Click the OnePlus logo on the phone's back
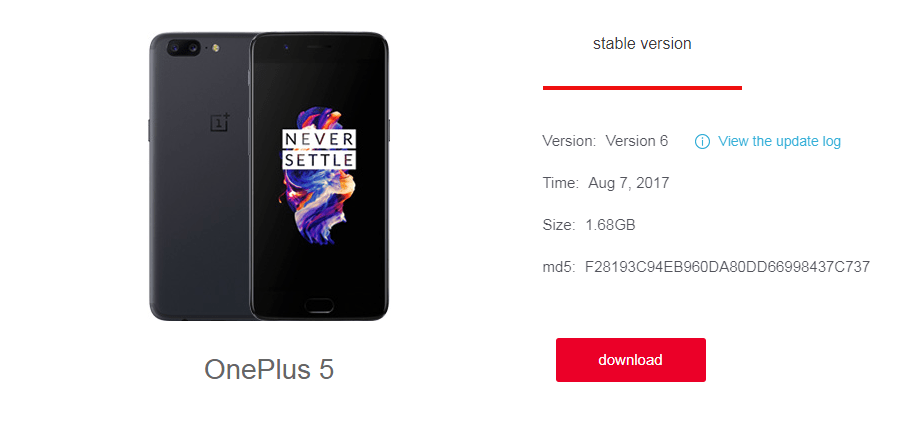The image size is (922, 431). [220, 122]
